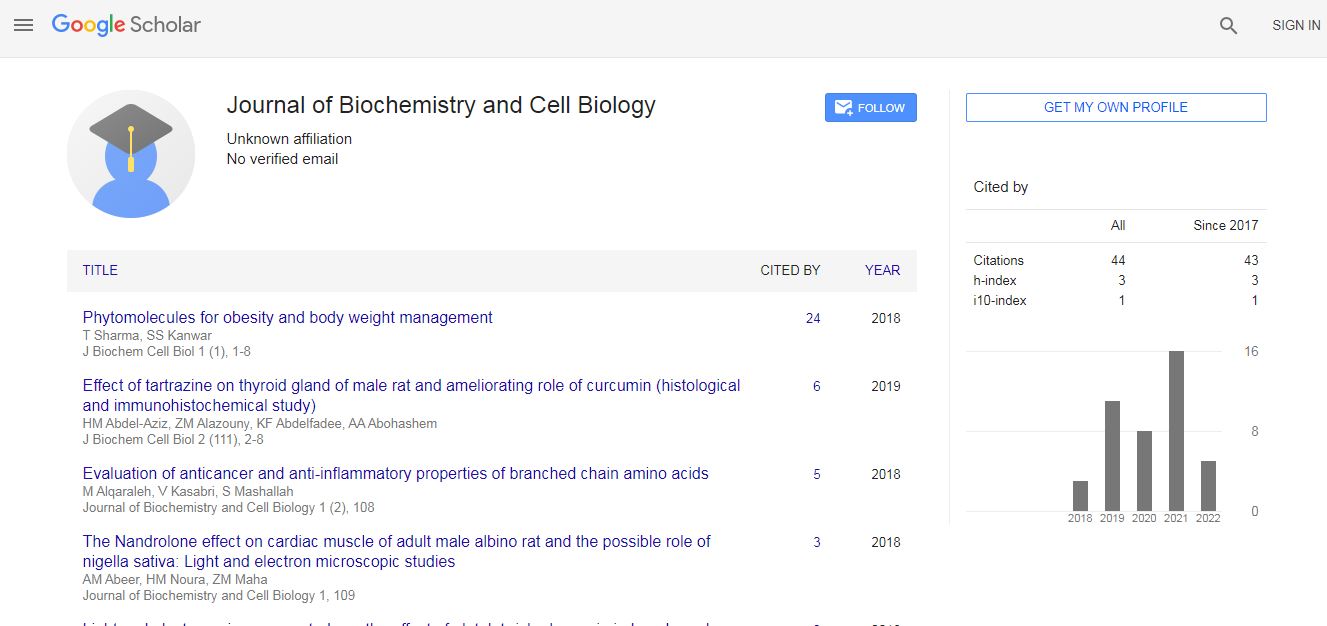The width and height of the screenshot is (1327, 626).
Task: Open the hamburger menu icon
Action: (23, 25)
